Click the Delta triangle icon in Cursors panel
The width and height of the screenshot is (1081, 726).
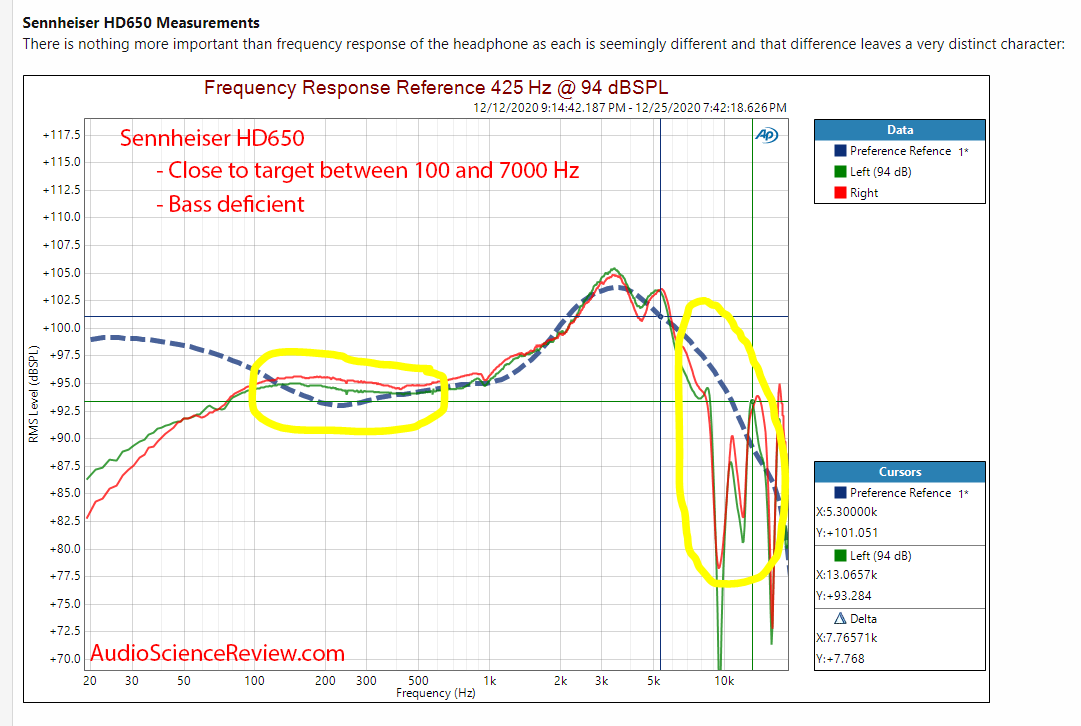(840, 618)
